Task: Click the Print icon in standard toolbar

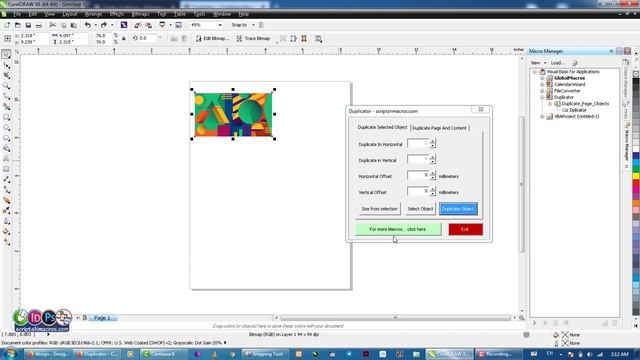Action: pos(39,25)
